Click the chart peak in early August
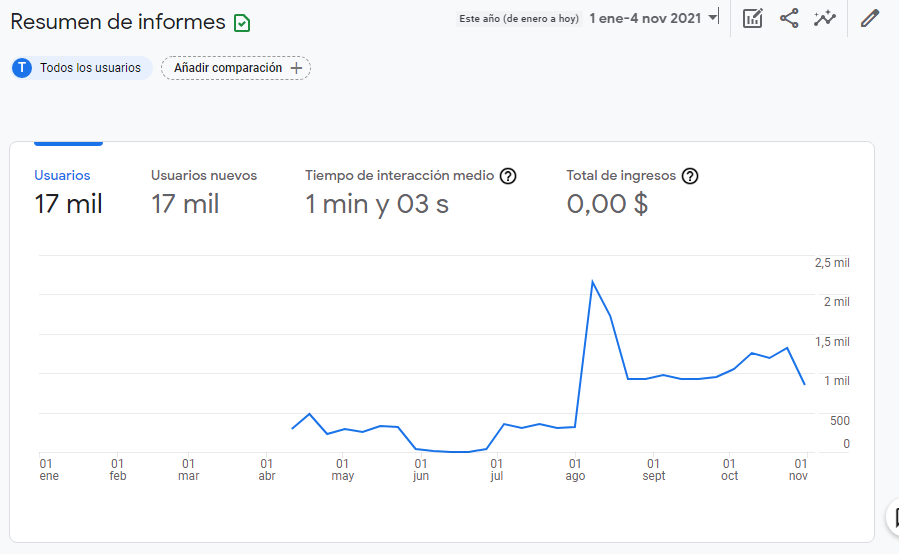The width and height of the screenshot is (899, 554). point(593,281)
